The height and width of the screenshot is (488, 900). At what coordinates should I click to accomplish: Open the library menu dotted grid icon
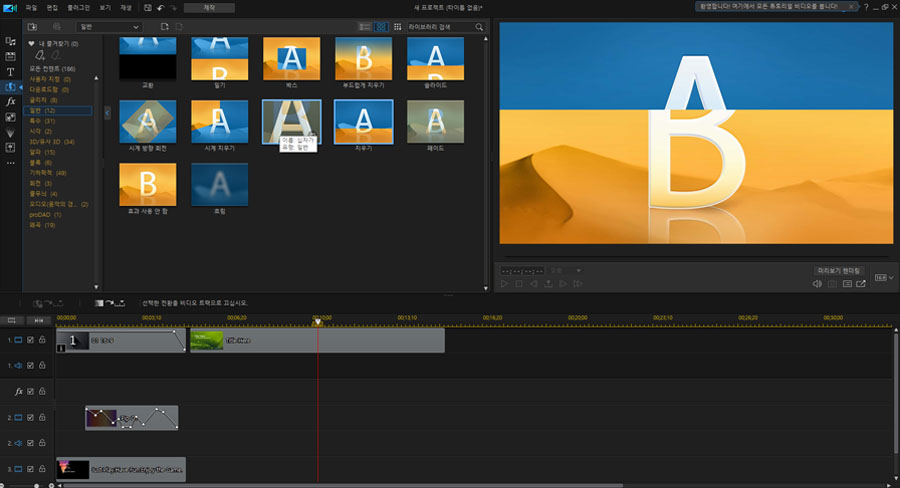pos(397,27)
